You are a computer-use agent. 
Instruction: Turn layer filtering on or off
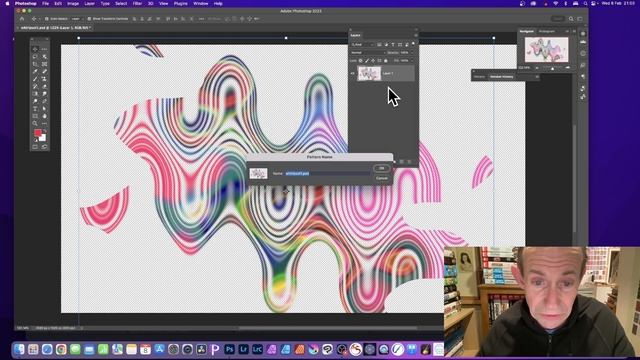click(413, 44)
